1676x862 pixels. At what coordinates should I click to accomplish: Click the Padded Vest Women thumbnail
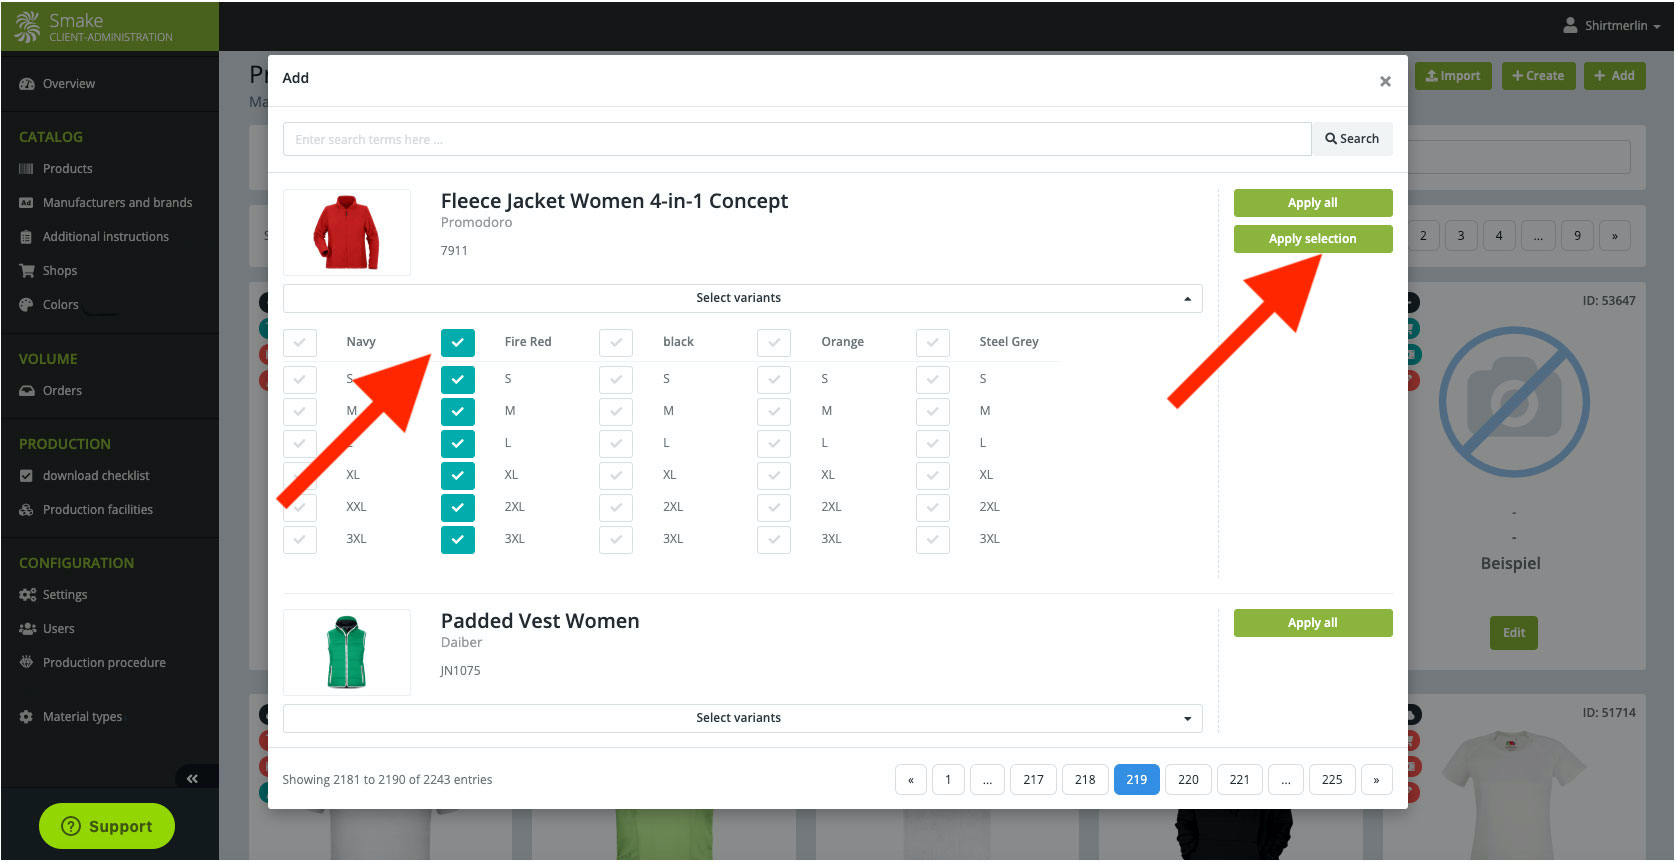pyautogui.click(x=347, y=652)
